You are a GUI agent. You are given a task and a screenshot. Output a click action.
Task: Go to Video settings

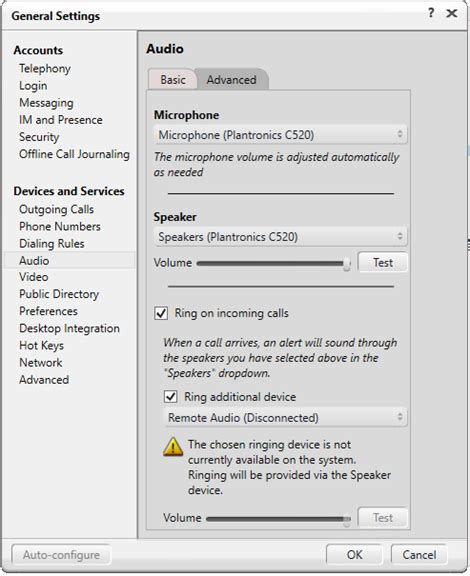[34, 277]
